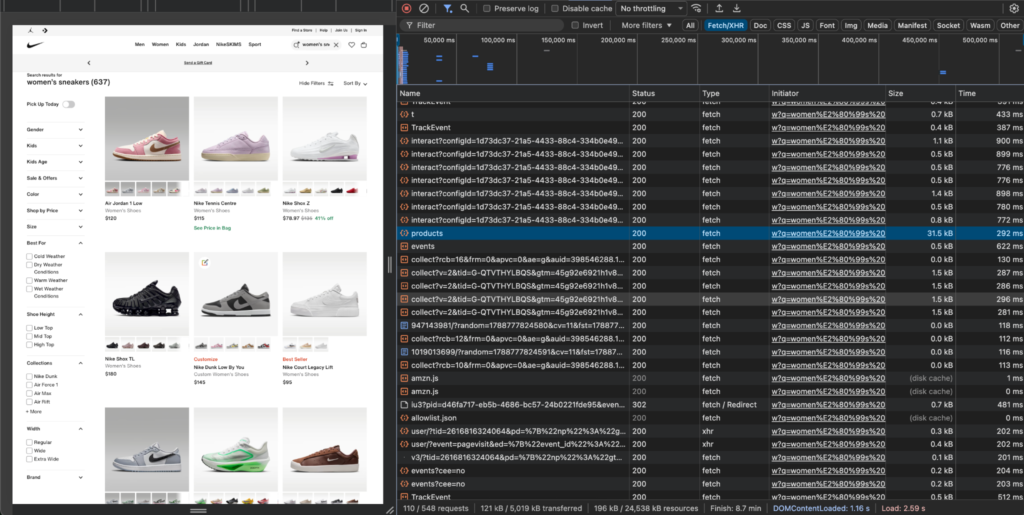1024x515 pixels.
Task: Open the Send a Gift Card link
Action: (198, 63)
